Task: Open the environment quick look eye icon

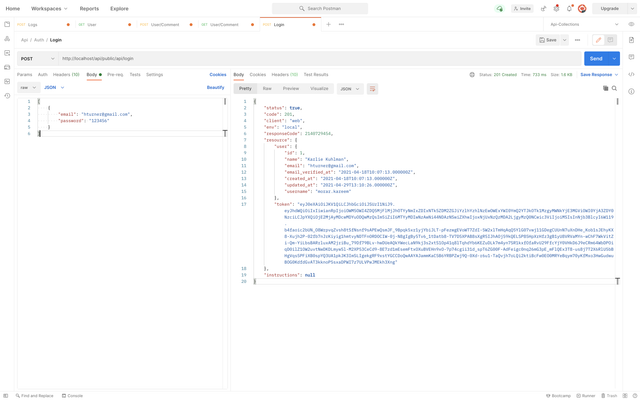Action: coord(631,24)
